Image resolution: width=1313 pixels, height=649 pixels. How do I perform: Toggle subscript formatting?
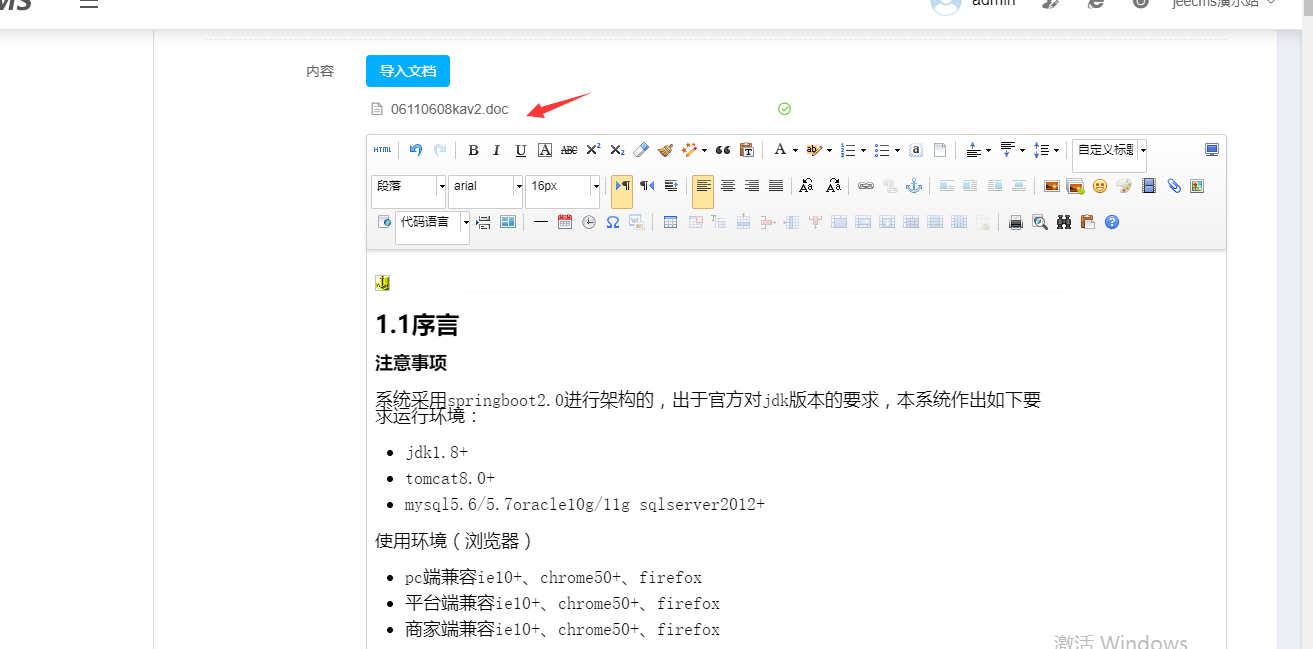[x=617, y=150]
